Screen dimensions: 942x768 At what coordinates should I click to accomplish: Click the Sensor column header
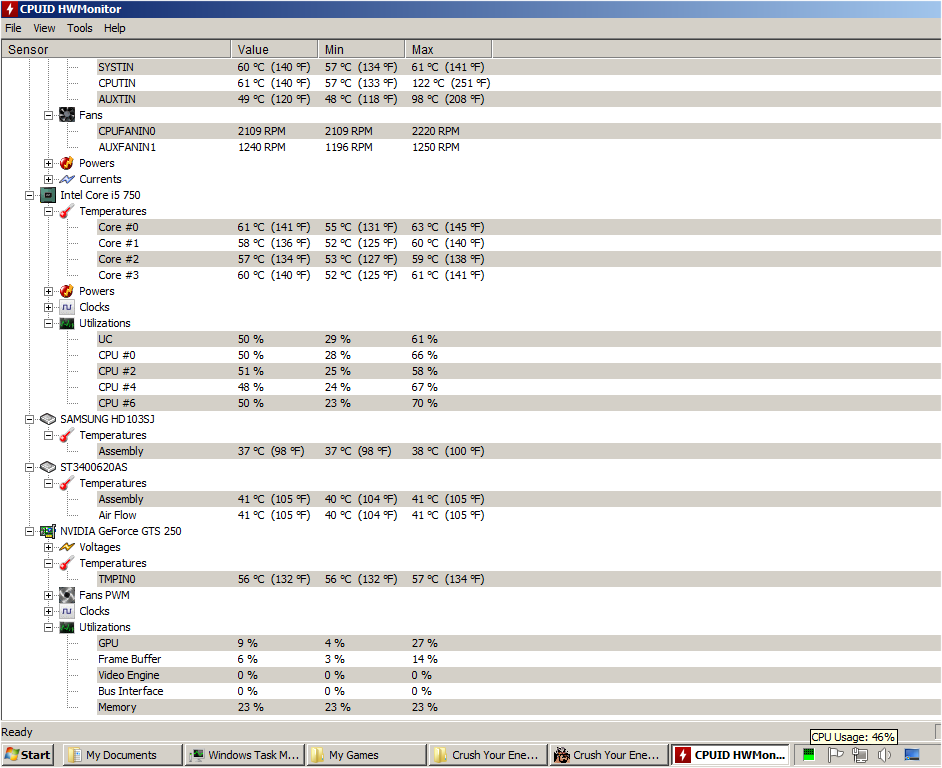[117, 49]
